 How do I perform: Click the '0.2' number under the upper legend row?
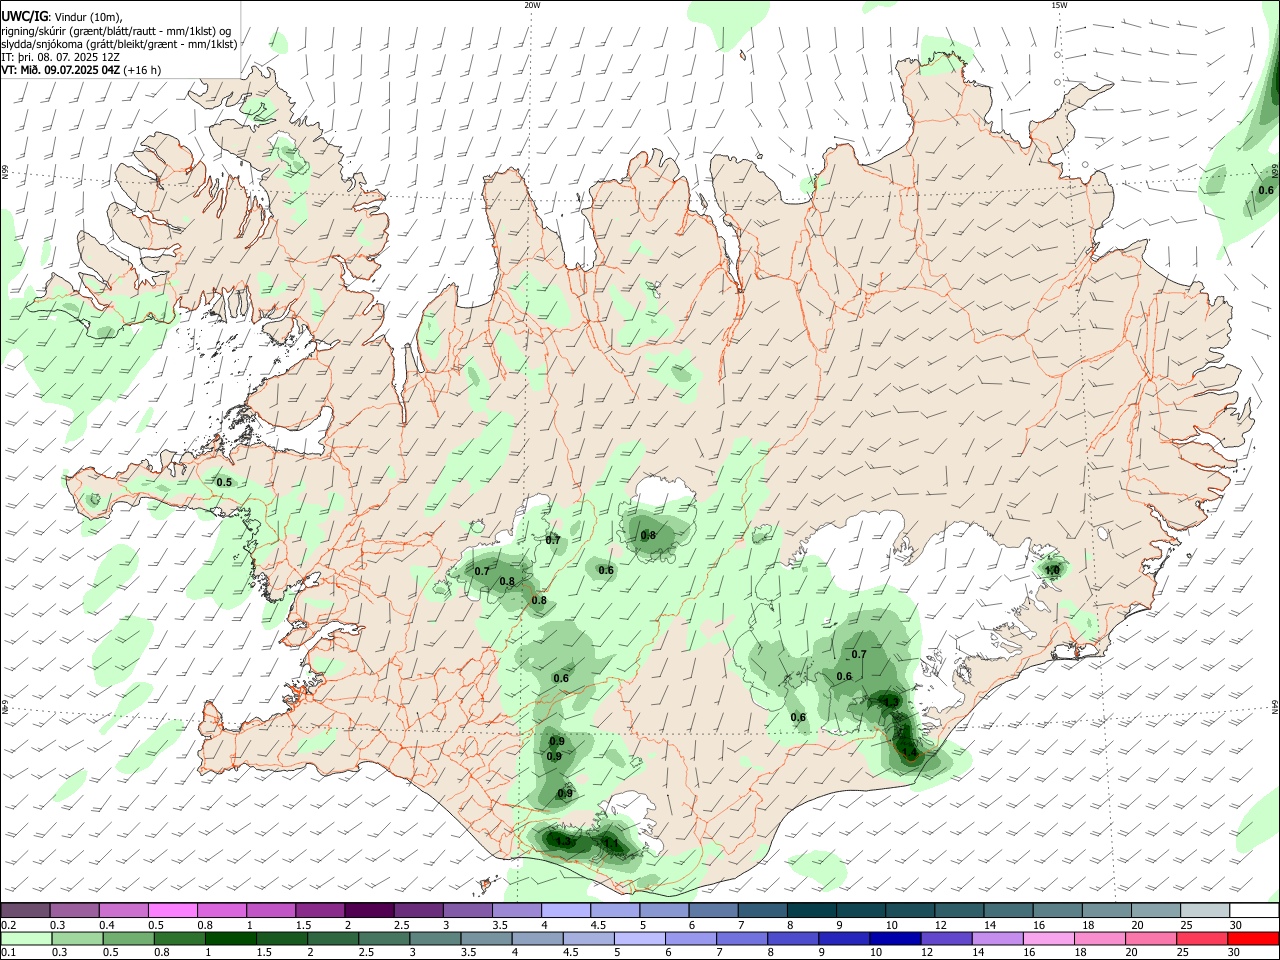pos(8,925)
